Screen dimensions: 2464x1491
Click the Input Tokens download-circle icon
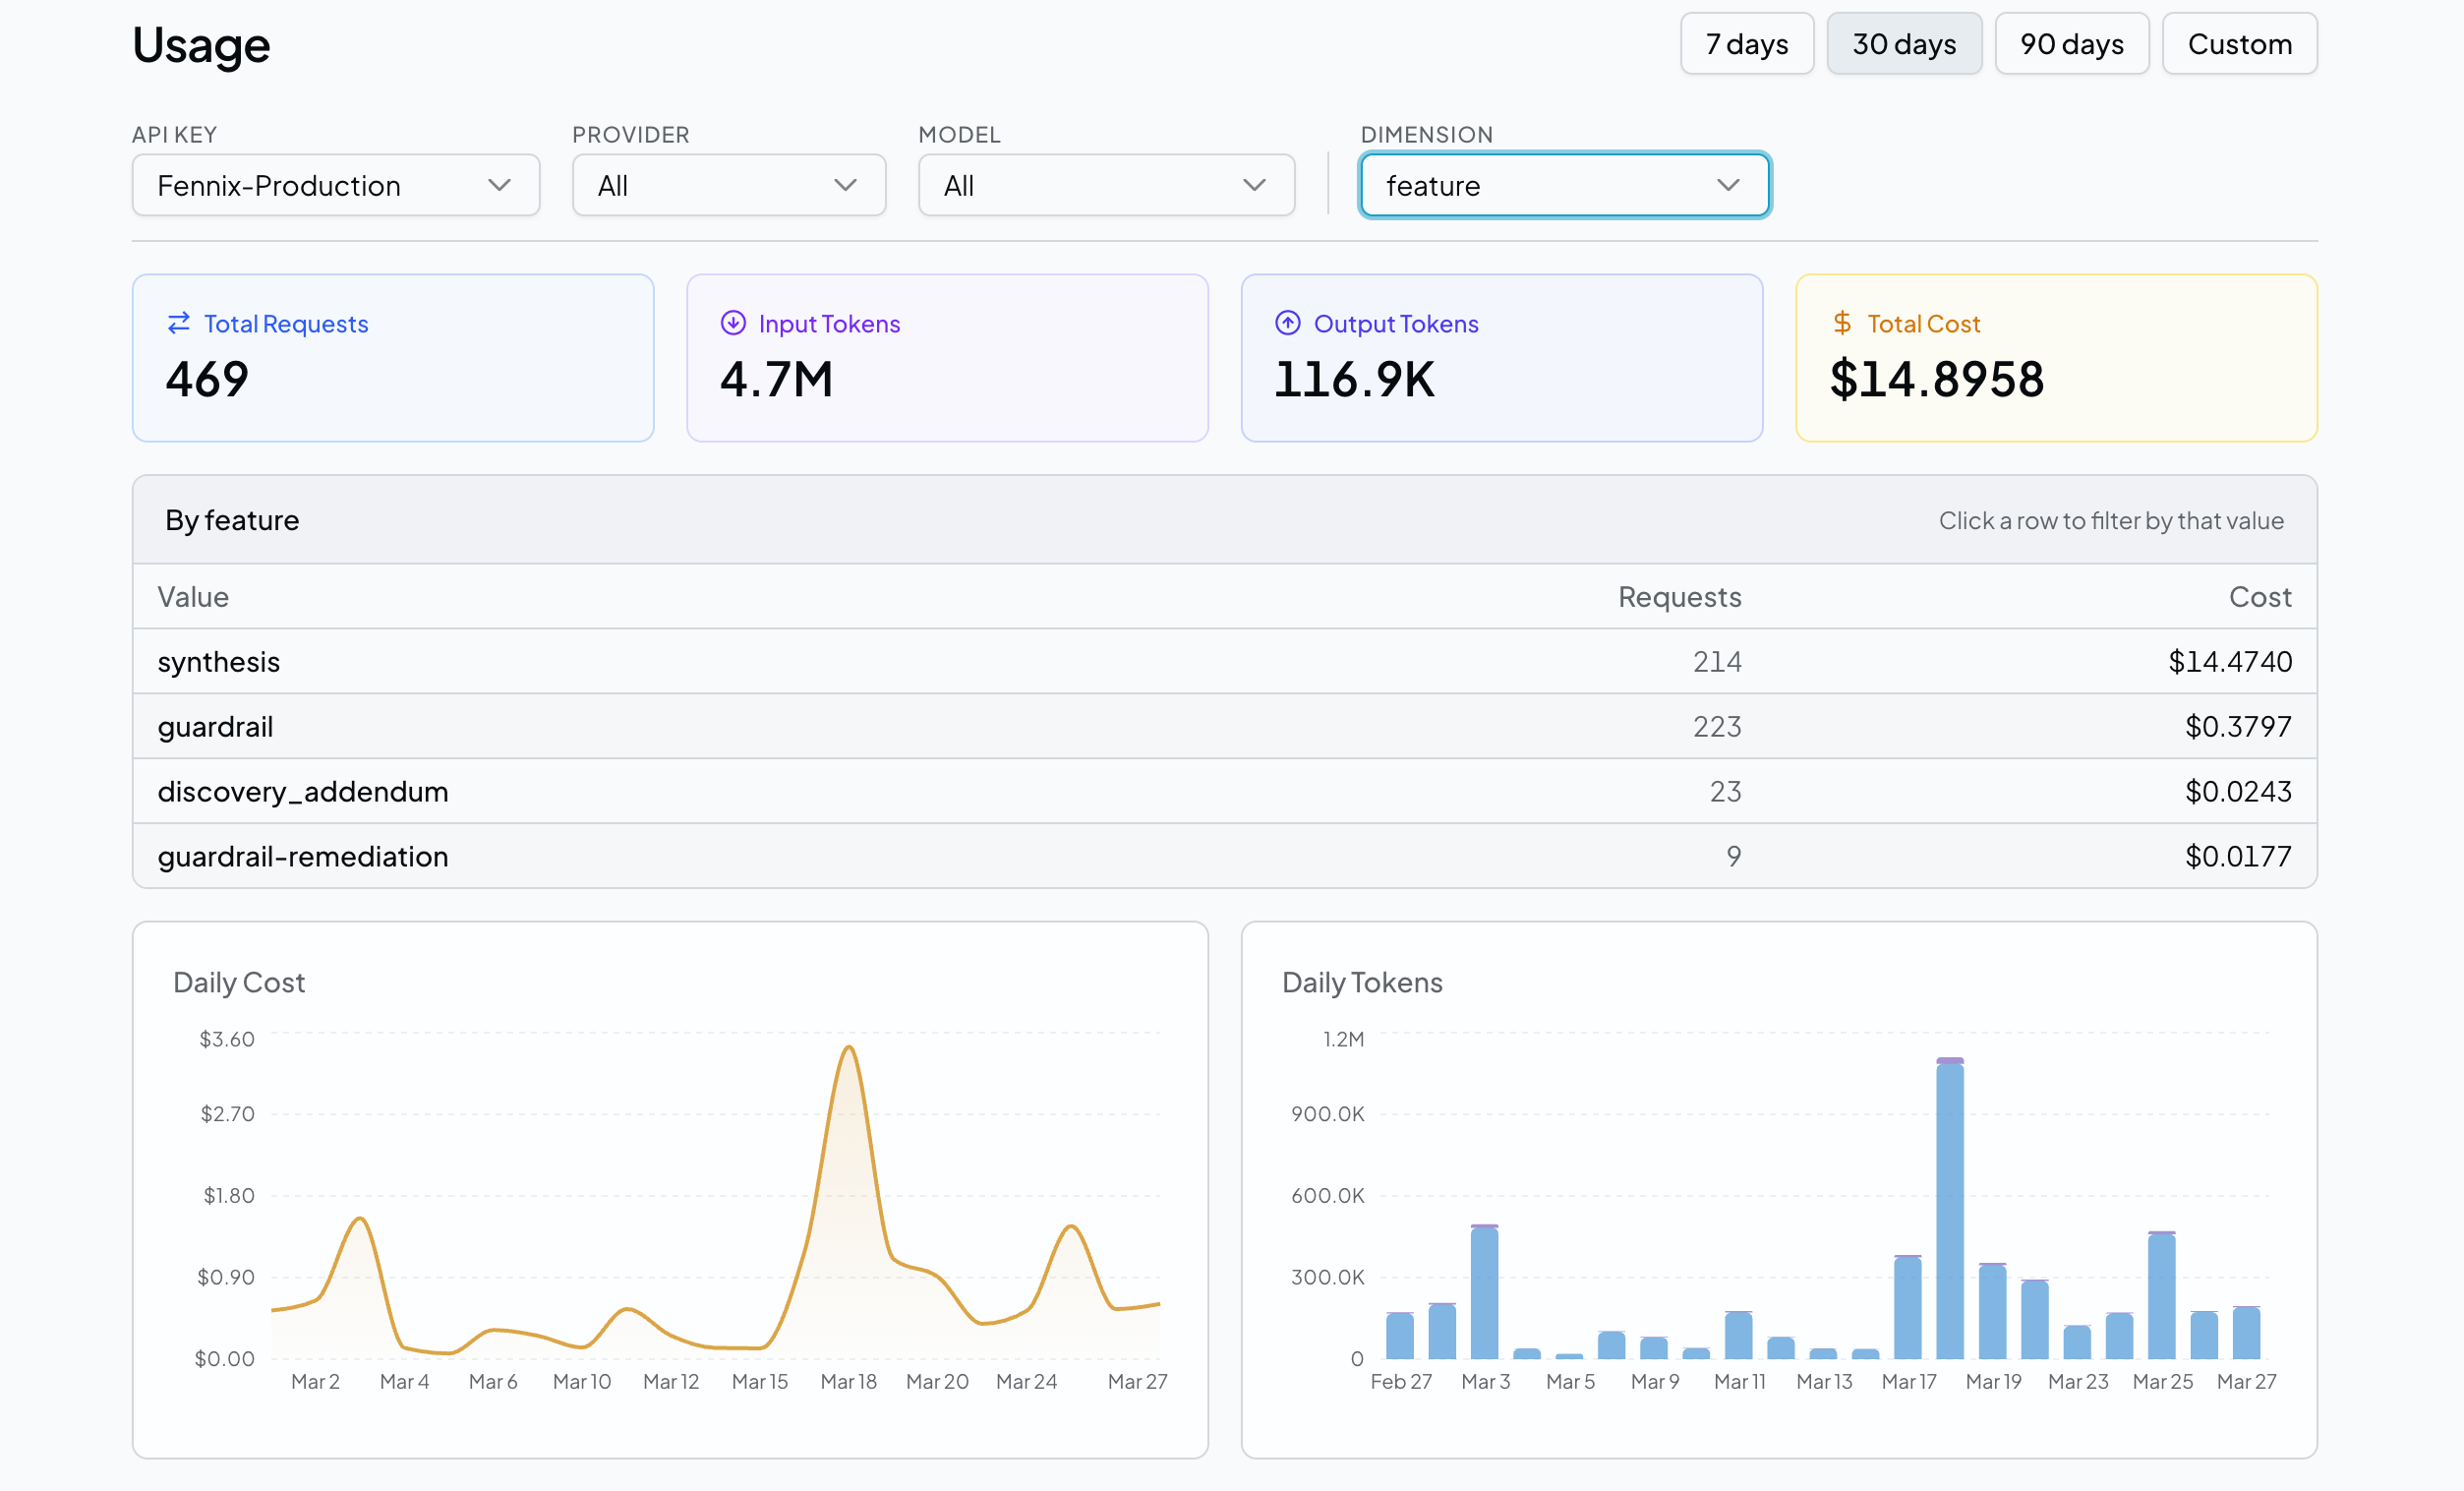[734, 323]
